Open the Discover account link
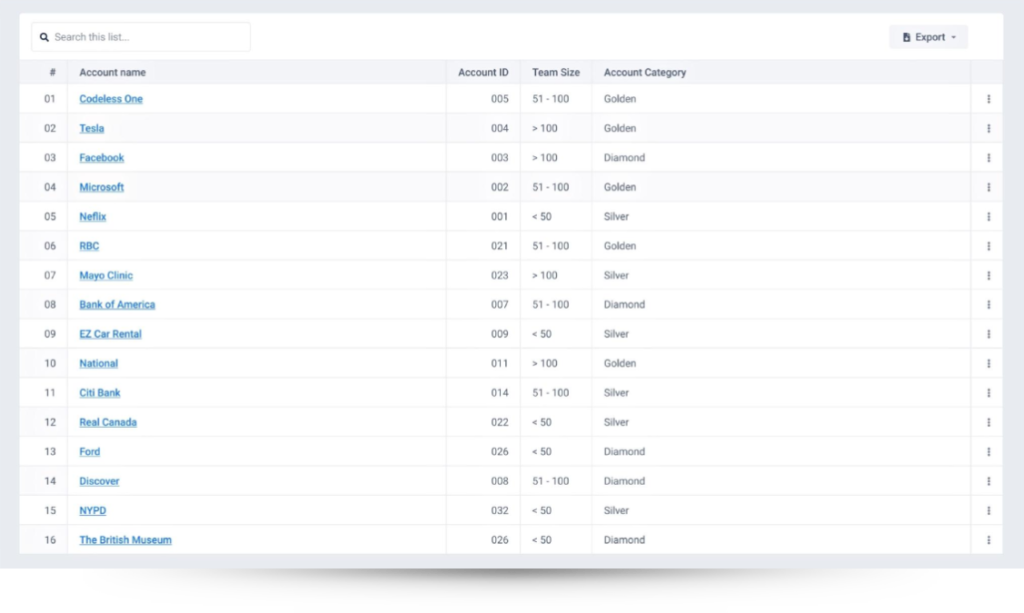1024x613 pixels. 99,481
